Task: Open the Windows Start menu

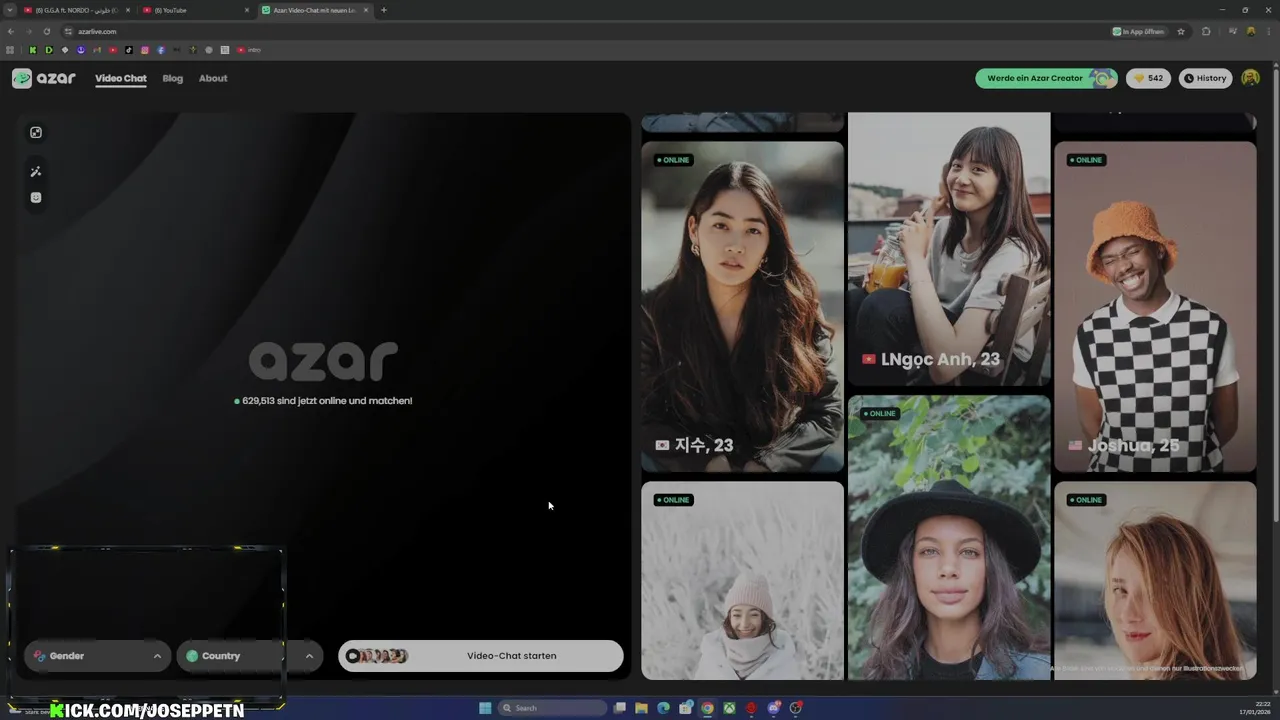Action: (x=485, y=708)
